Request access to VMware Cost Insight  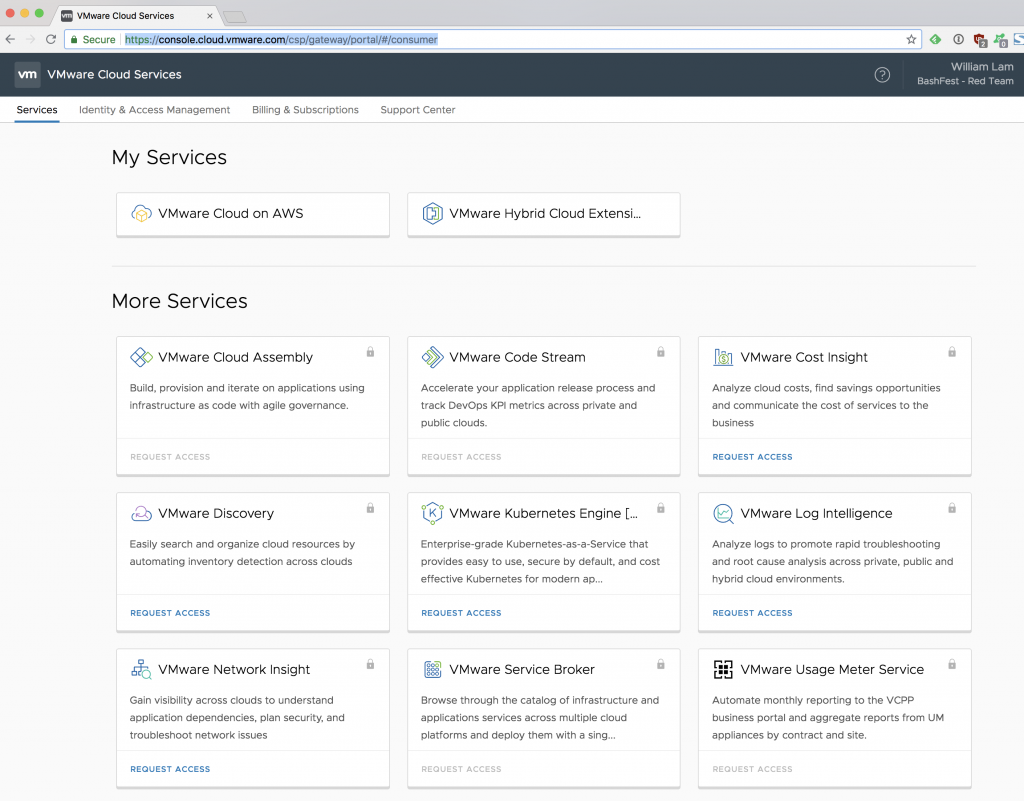[x=752, y=456]
